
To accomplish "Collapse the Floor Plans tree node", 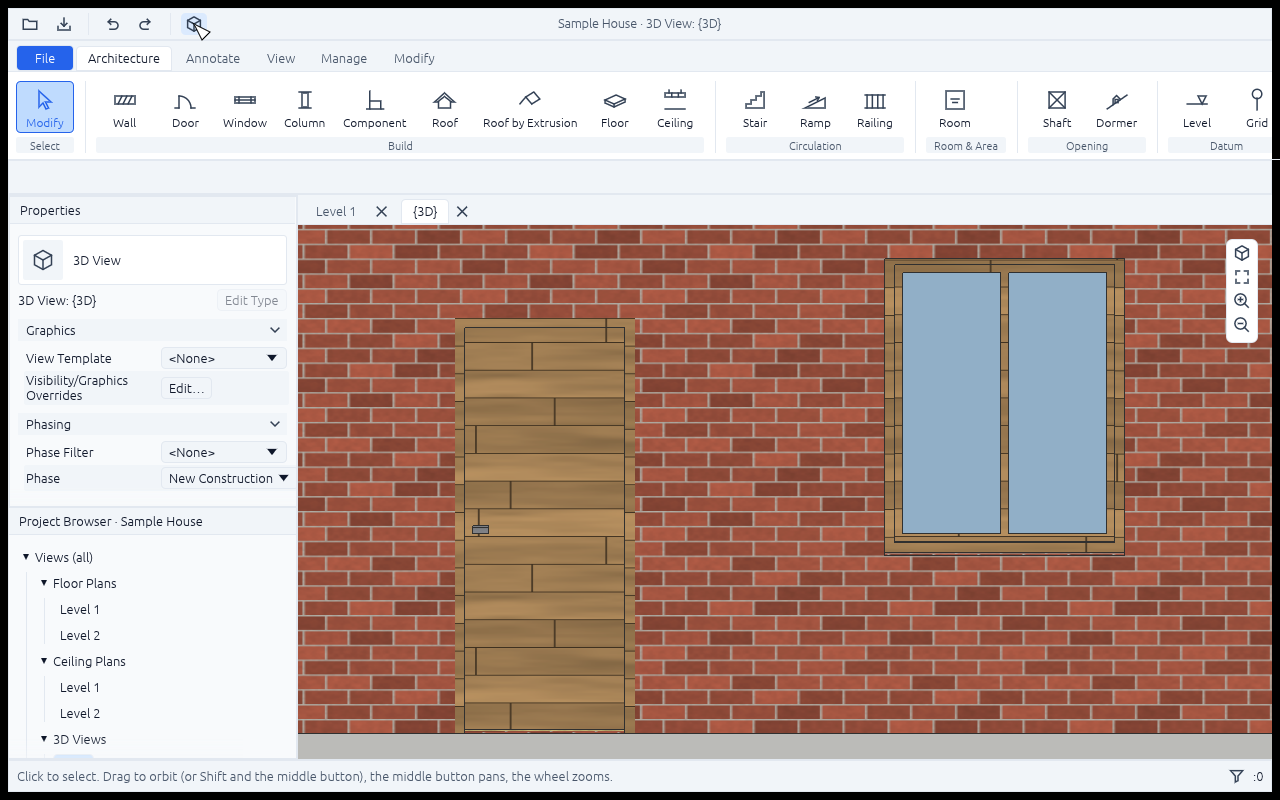I will pos(44,583).
